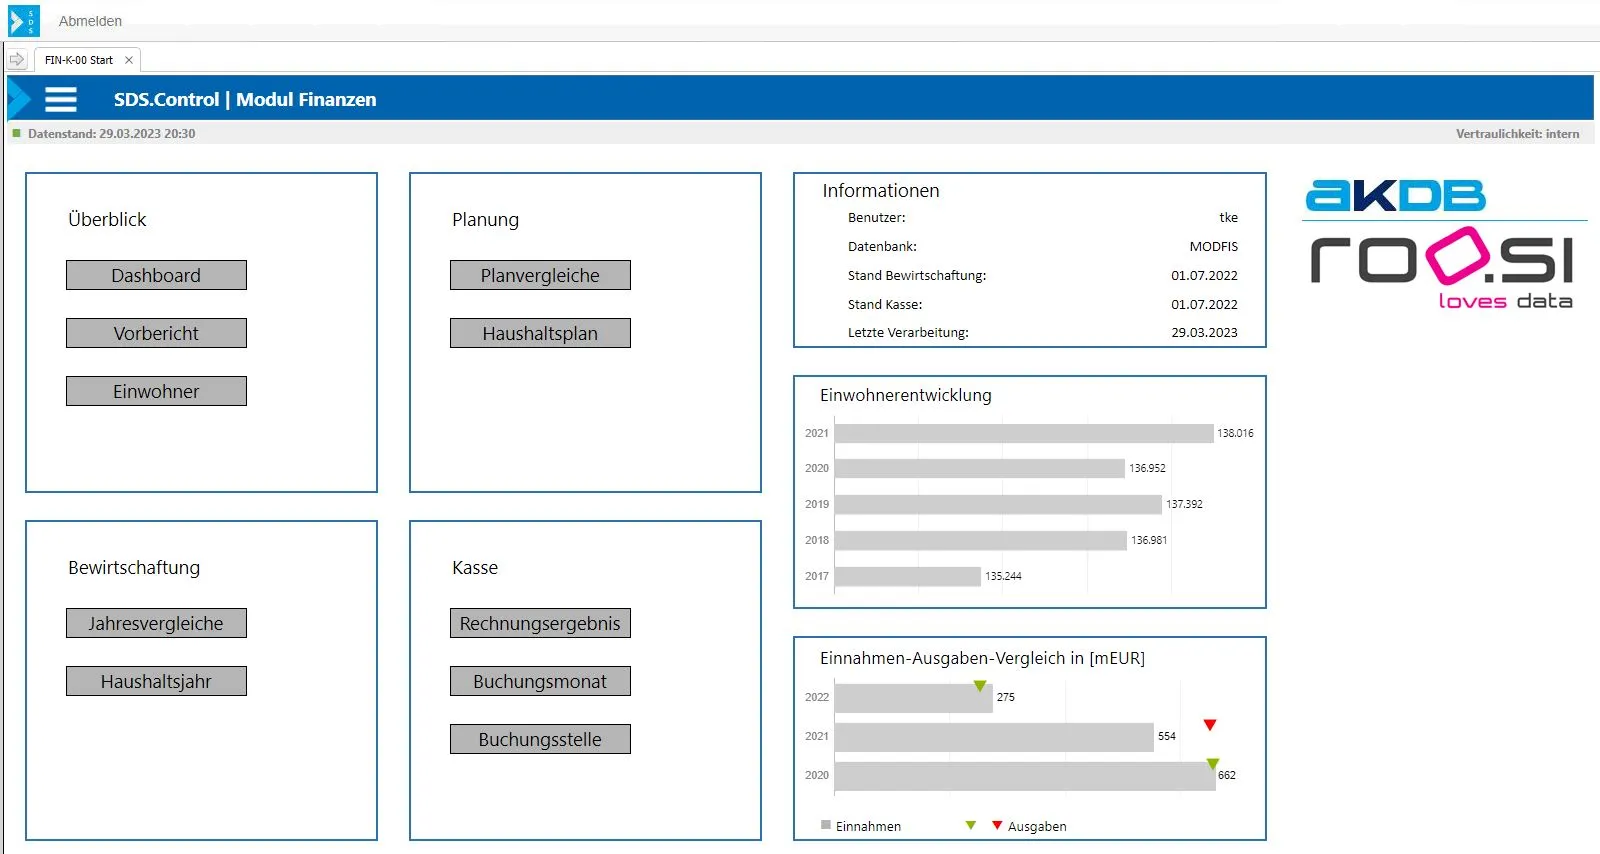Click the SDS logo in top-left corner
Viewport: 1600px width, 854px height.
click(23, 21)
